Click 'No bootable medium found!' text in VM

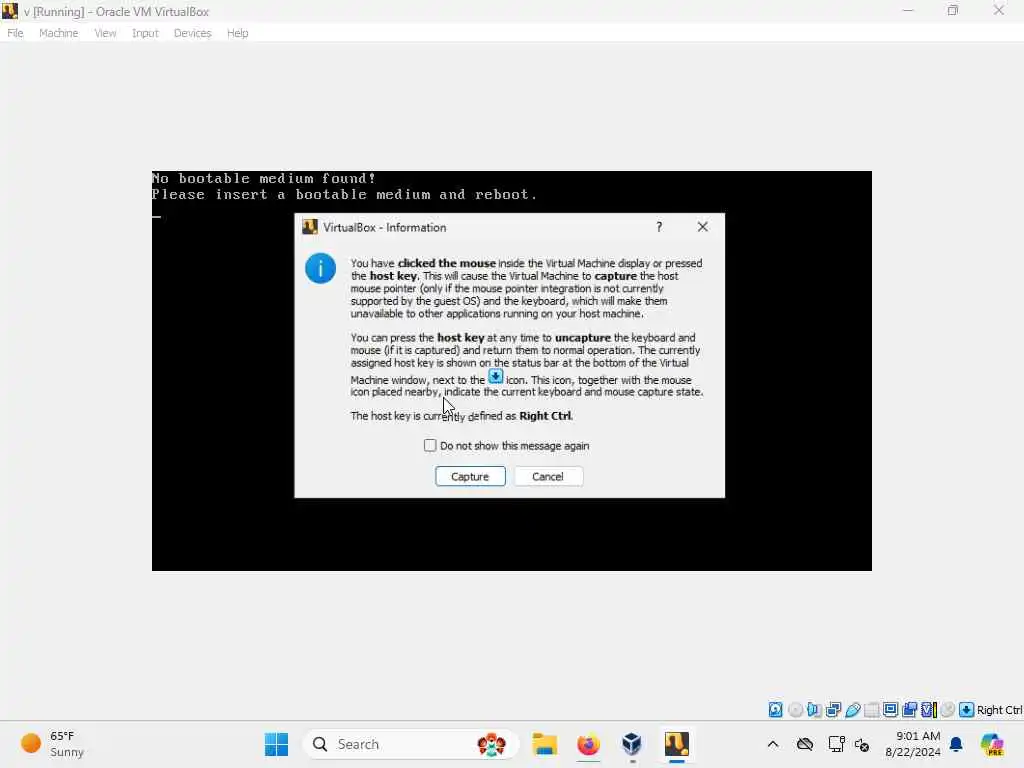(x=264, y=178)
